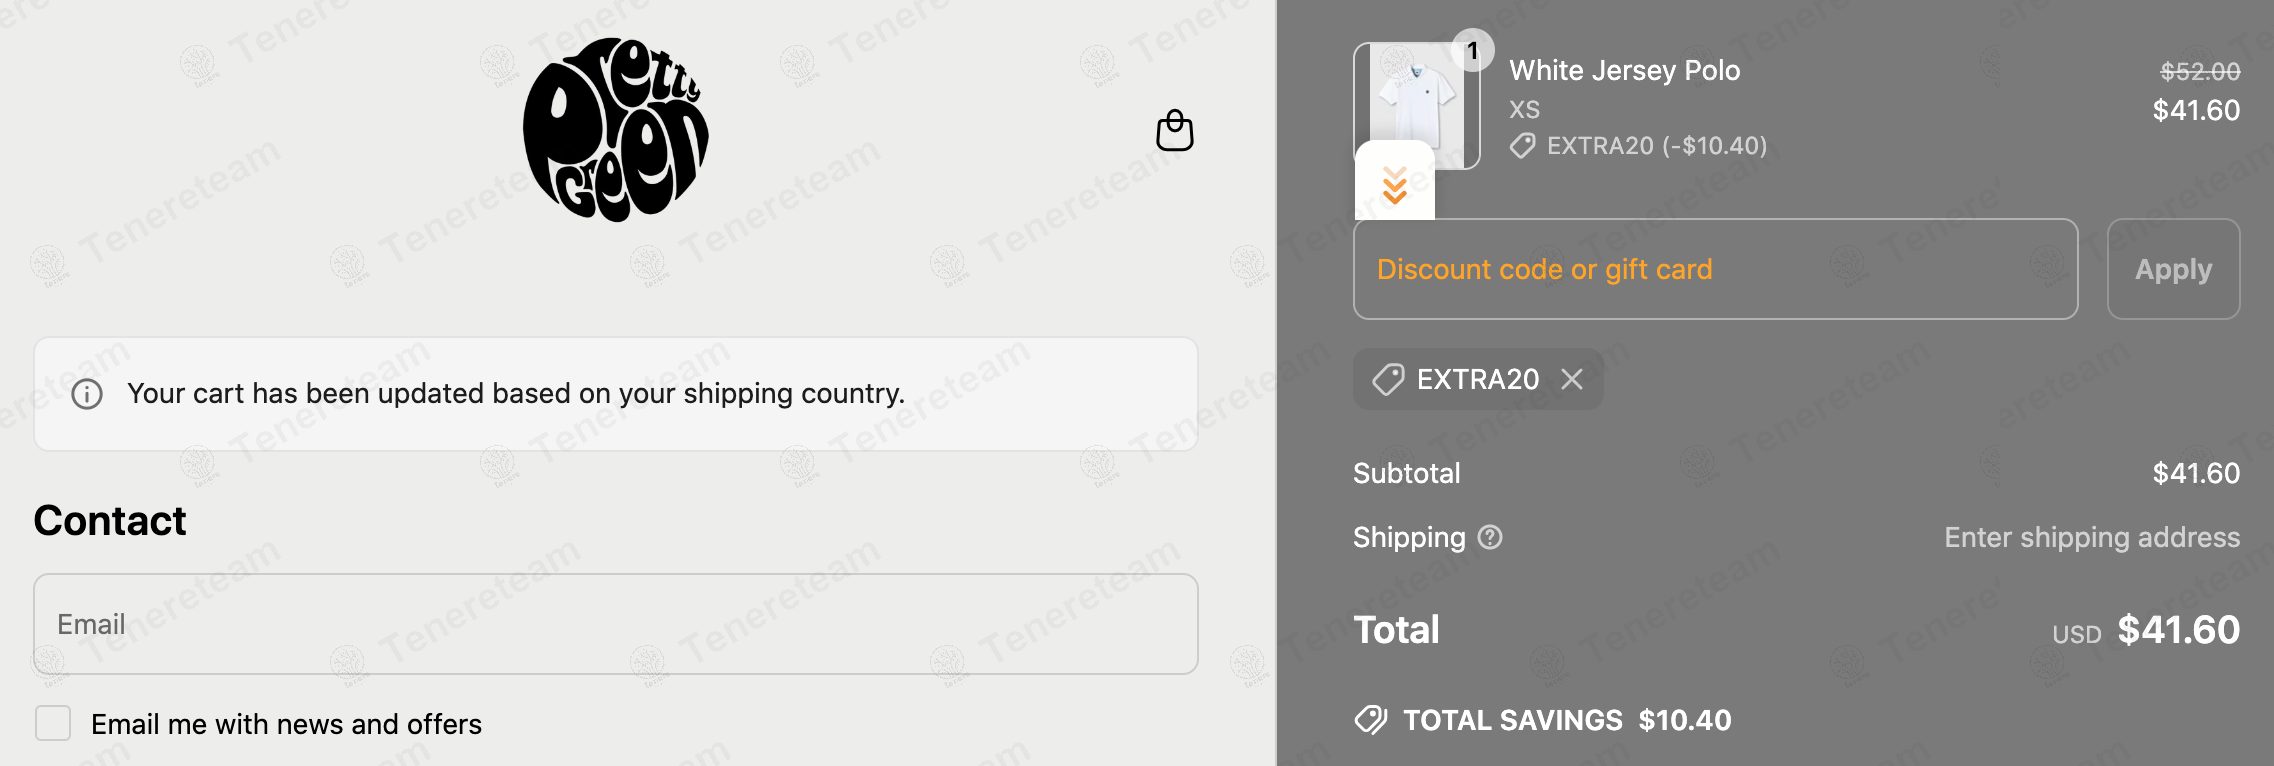Click the USD $41.60 total amount

2177,630
